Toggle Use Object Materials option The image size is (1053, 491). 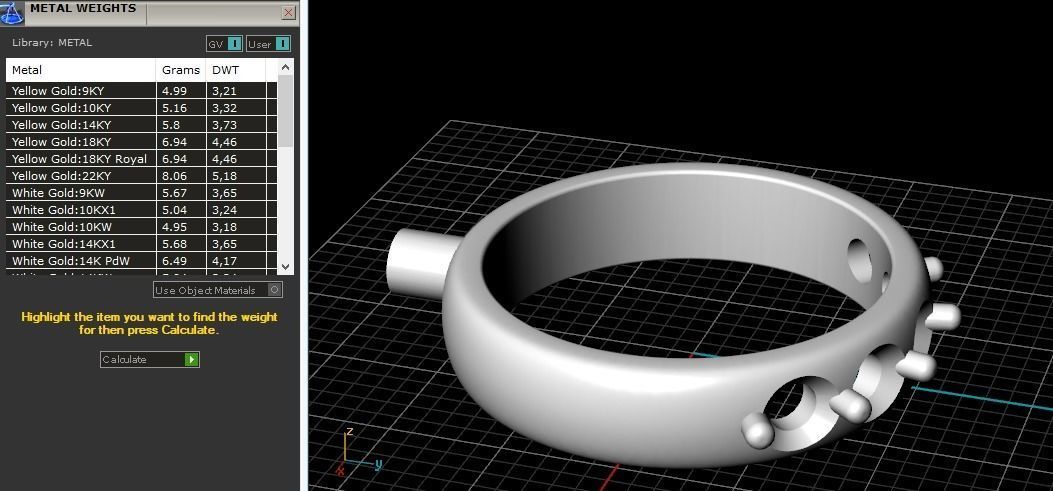(x=218, y=290)
